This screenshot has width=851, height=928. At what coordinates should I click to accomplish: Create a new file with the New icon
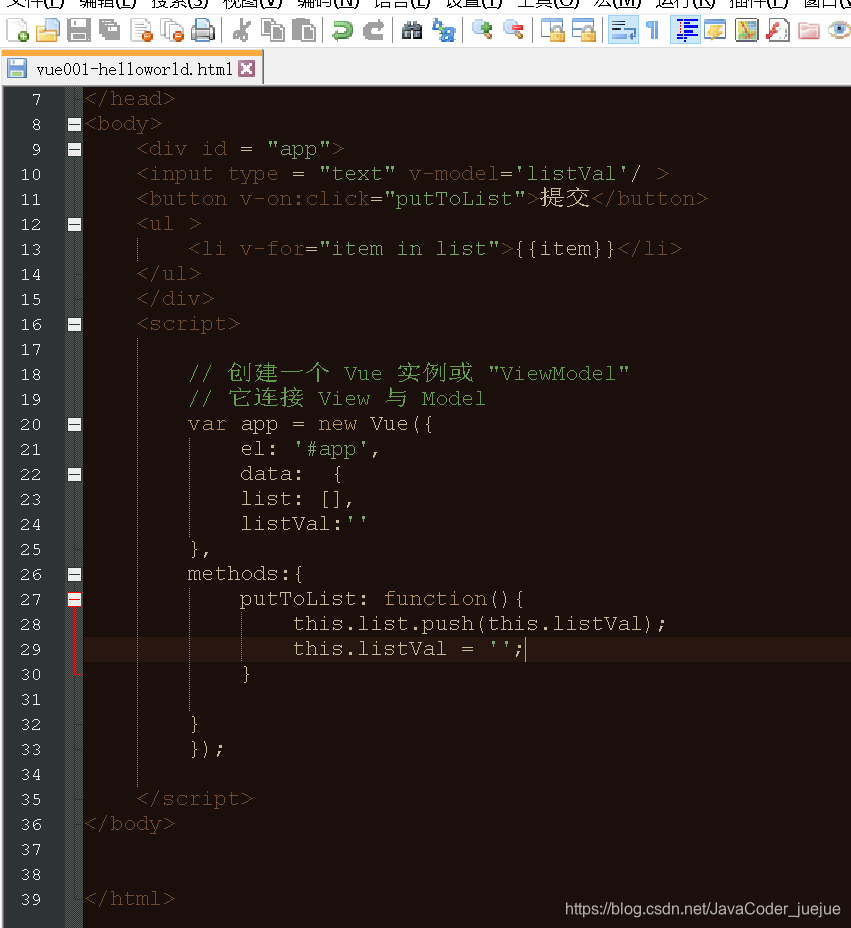17,30
